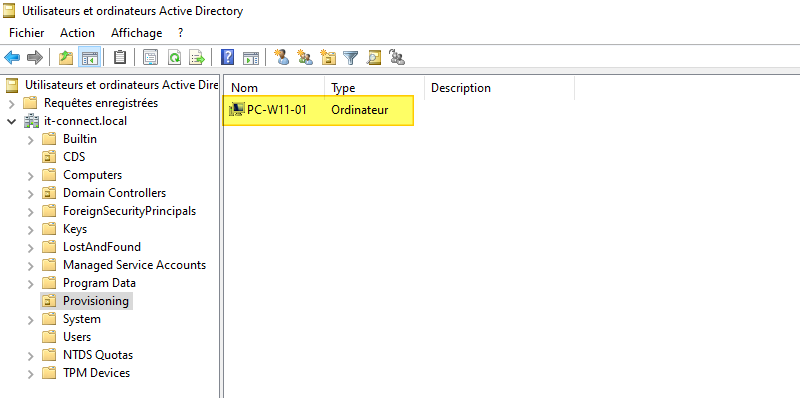This screenshot has height=398, width=800.
Task: Select the LostAndFound container
Action: pos(102,247)
